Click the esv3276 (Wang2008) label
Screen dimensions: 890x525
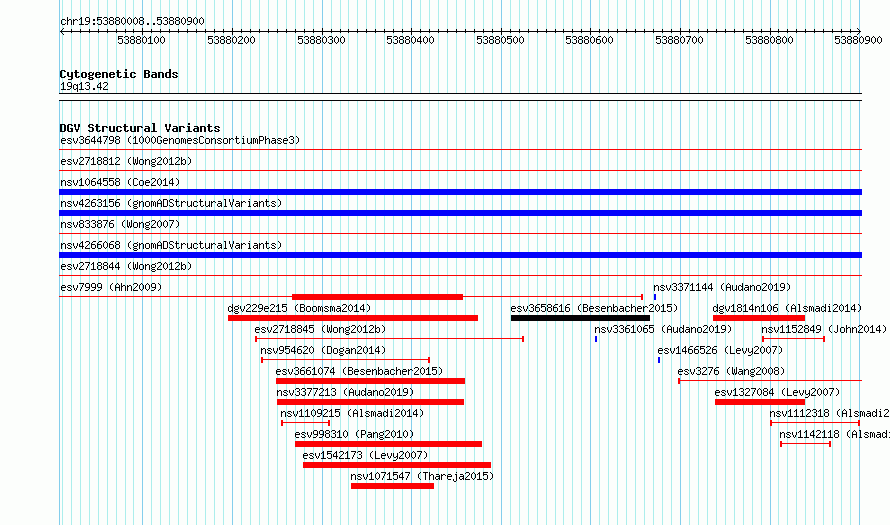pyautogui.click(x=731, y=371)
